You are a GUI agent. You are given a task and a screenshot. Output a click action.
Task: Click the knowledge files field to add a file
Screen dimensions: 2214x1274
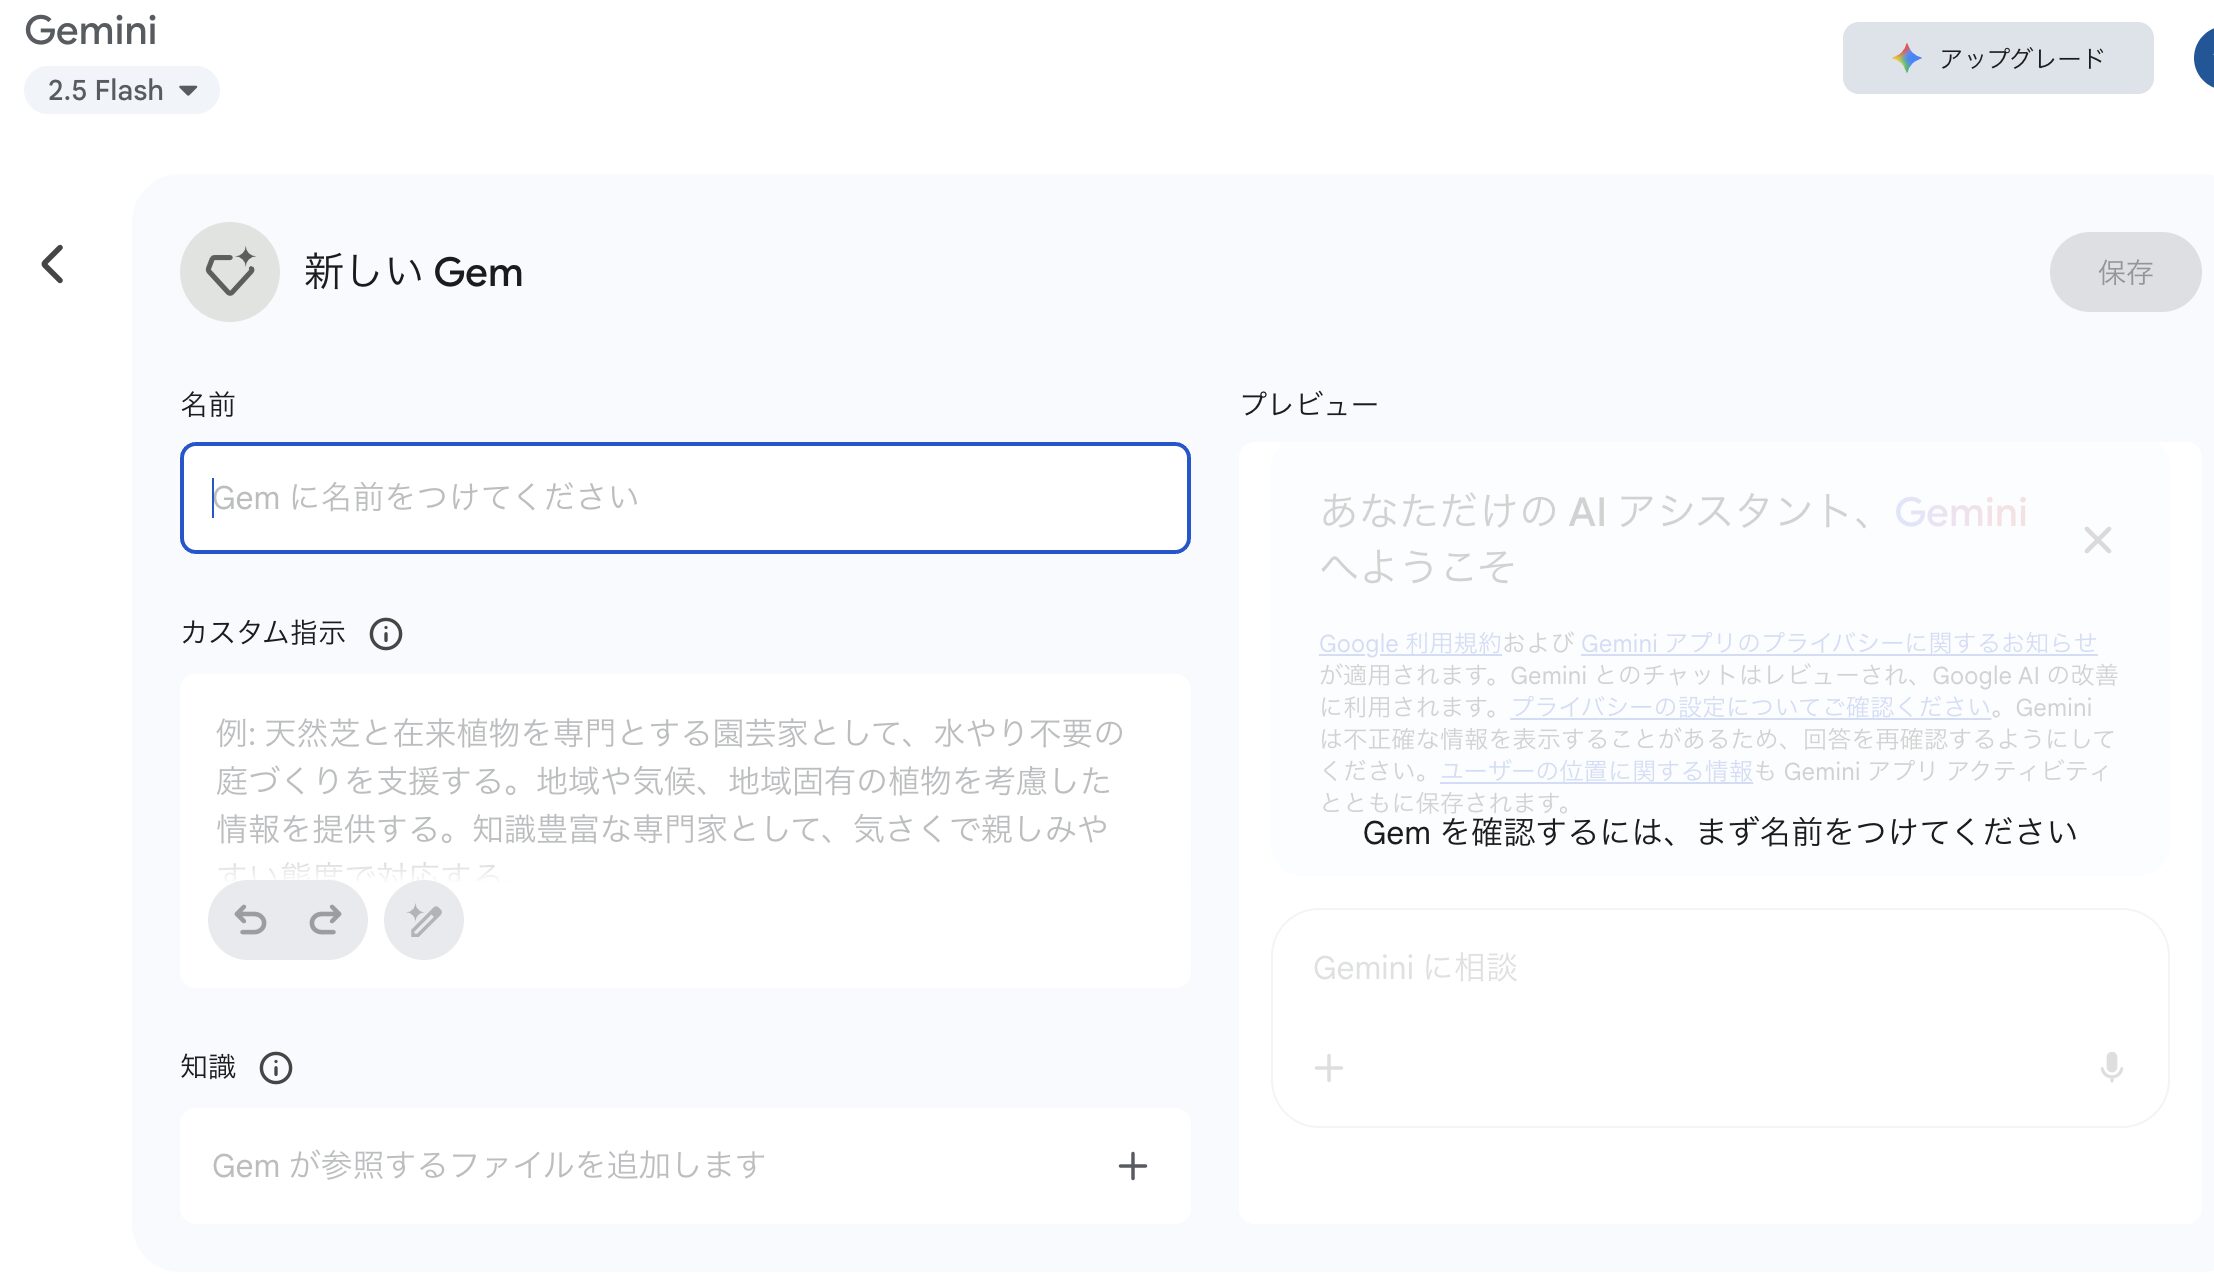click(x=685, y=1166)
